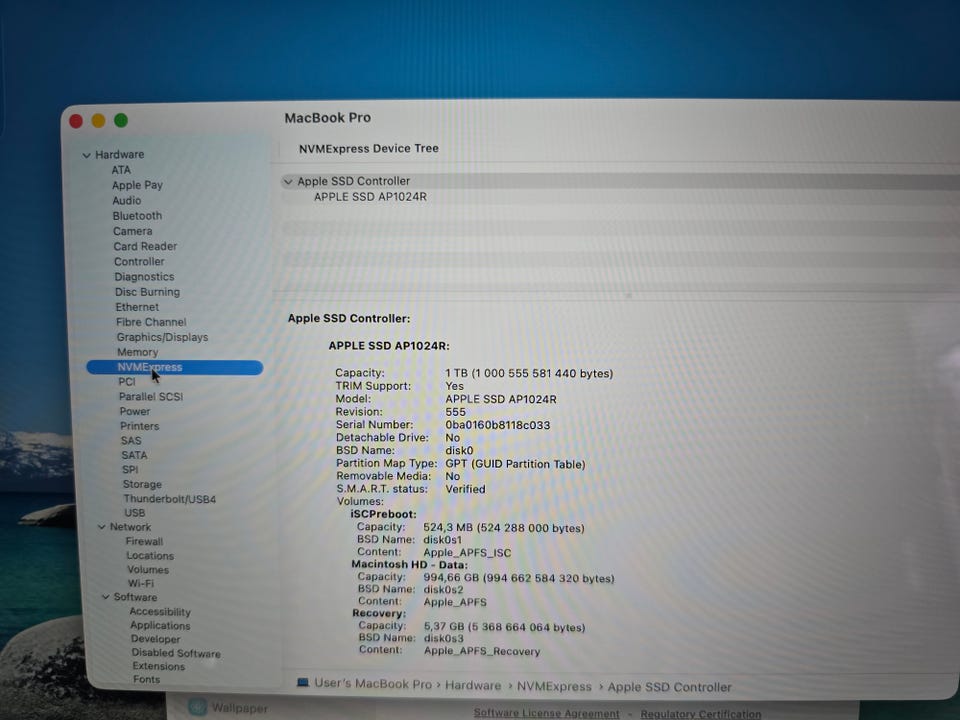Collapse the Network section chevron

(102, 527)
